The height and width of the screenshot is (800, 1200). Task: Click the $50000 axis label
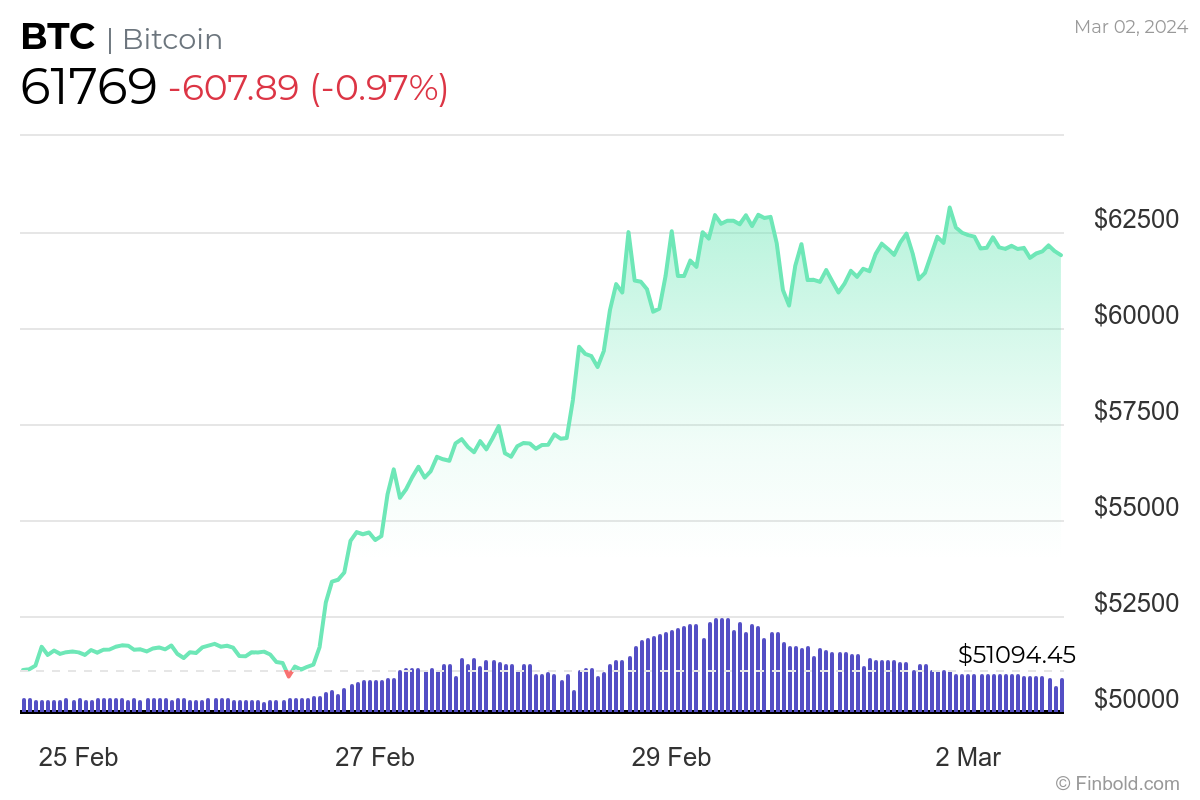pyautogui.click(x=1135, y=698)
